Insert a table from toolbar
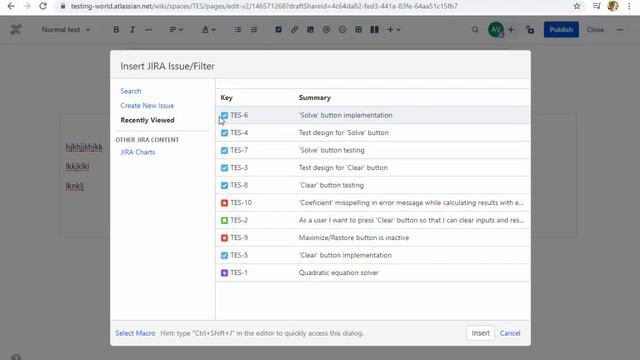Screen dimensions: 640x360 click(358, 30)
